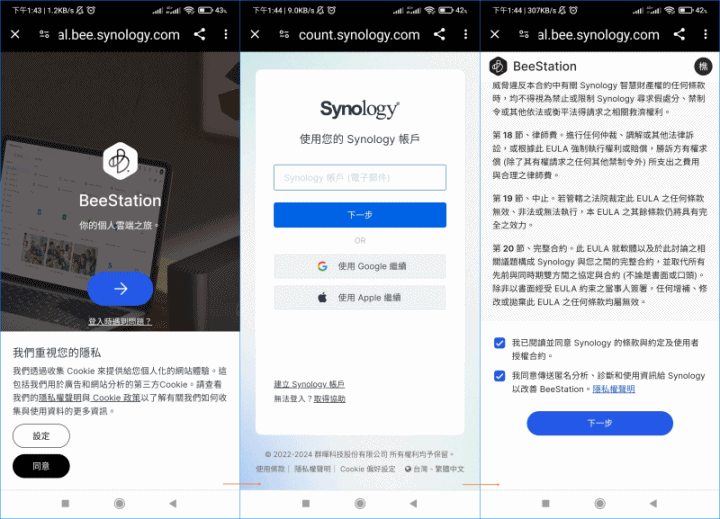Open site settings icon in left phone address bar
This screenshot has height=519, width=720.
[44, 34]
